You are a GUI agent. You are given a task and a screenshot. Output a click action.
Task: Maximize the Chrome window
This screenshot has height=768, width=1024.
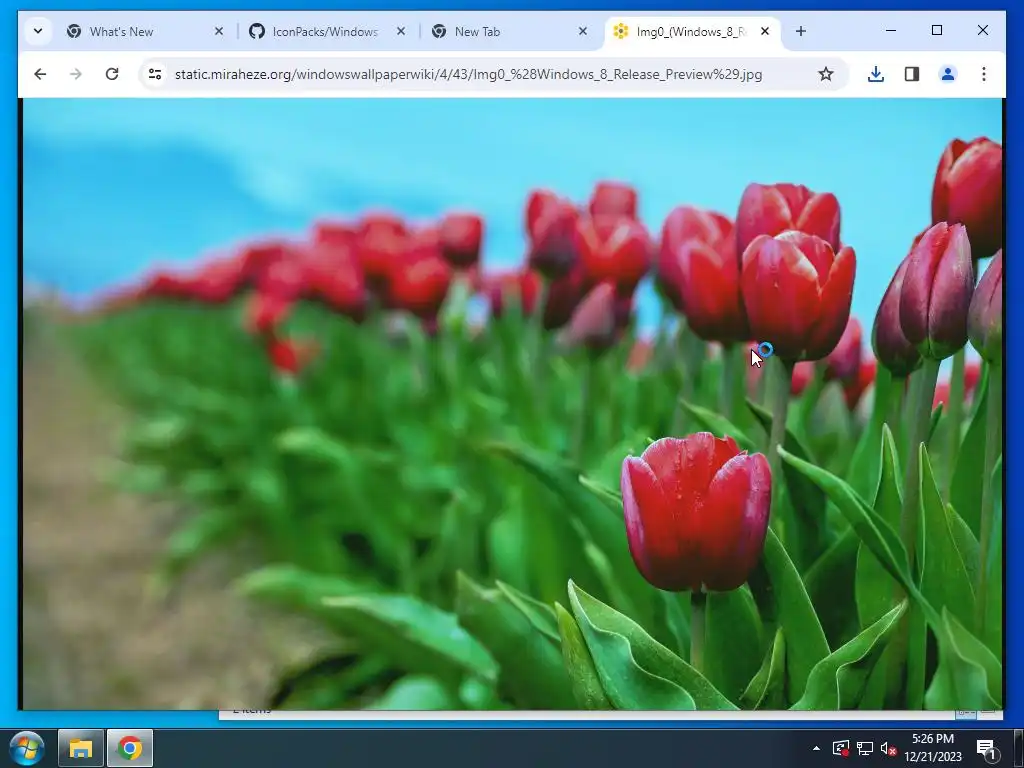pos(936,31)
